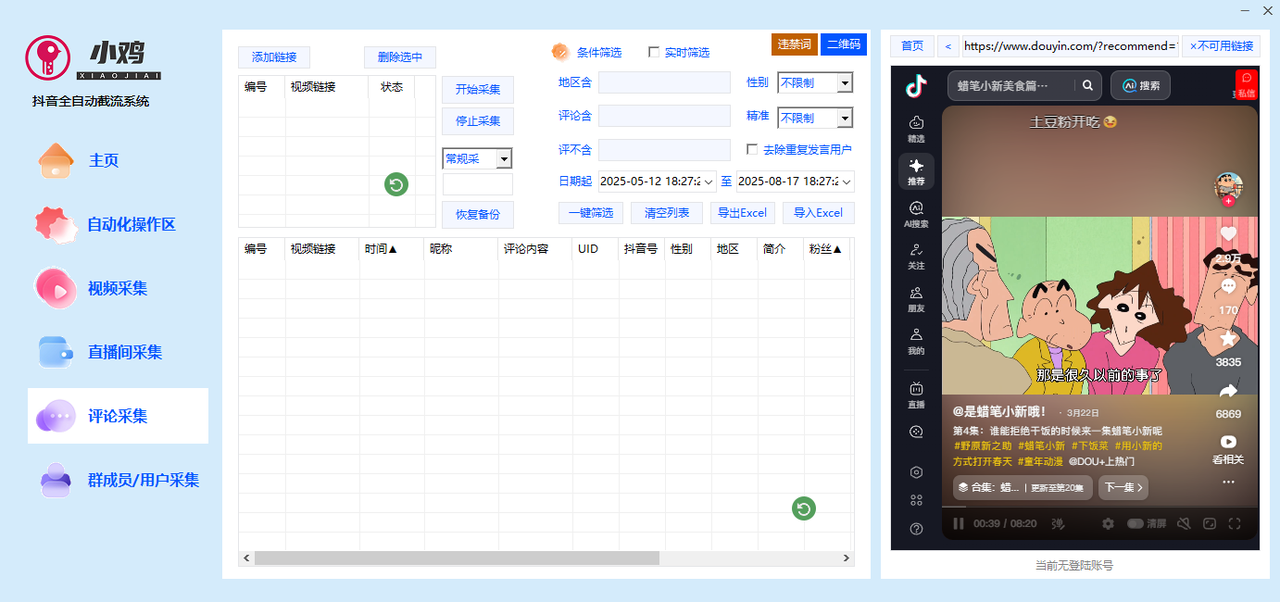
Task: Open the comments bubble icon on video
Action: point(1228,286)
